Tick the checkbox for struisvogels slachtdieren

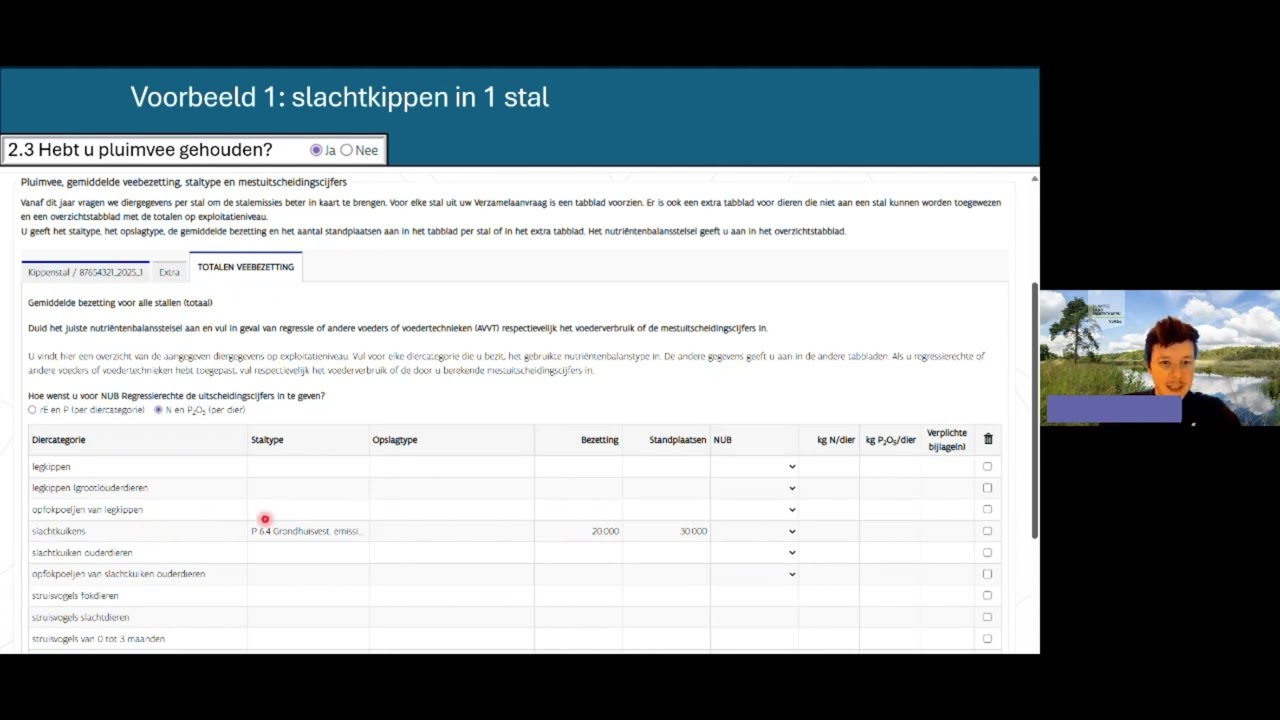pos(987,617)
